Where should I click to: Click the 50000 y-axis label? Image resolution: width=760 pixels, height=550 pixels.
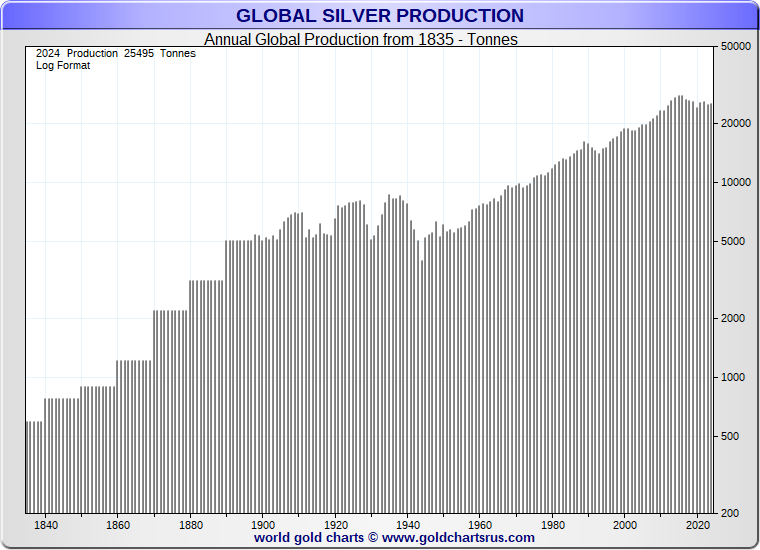[736, 47]
